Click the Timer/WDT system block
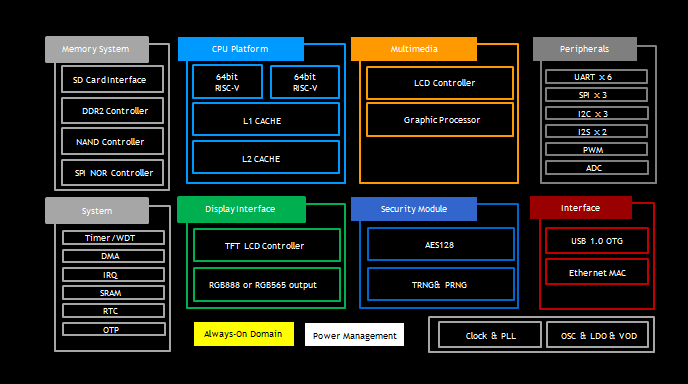The image size is (688, 384). coord(113,238)
